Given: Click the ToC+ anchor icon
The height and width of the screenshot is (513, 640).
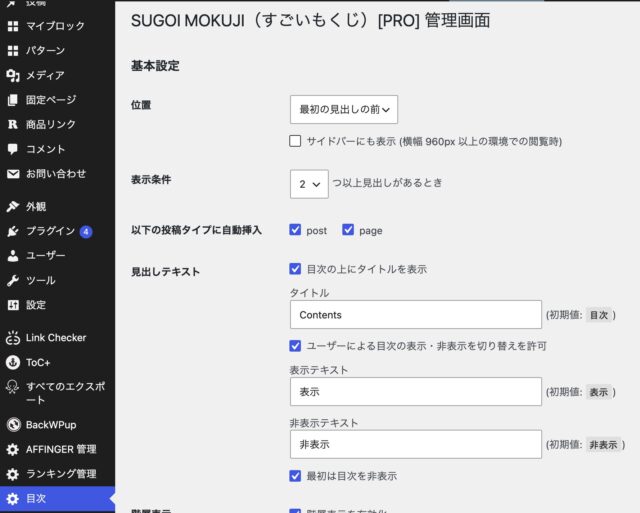Looking at the screenshot, I should point(13,362).
